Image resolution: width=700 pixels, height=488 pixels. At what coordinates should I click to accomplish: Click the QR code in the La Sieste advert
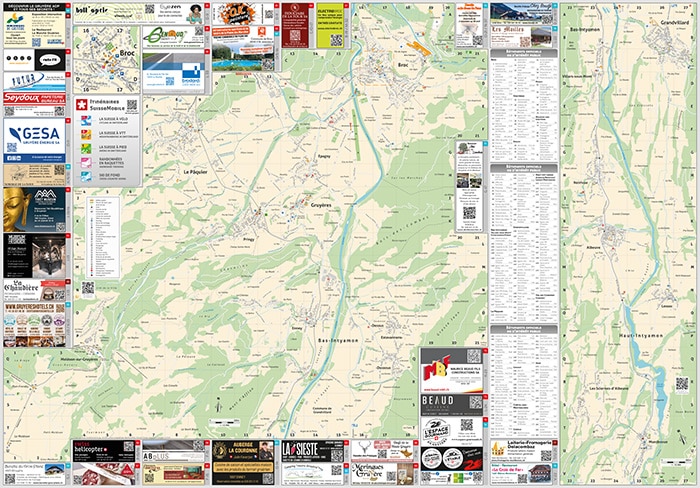(337, 455)
